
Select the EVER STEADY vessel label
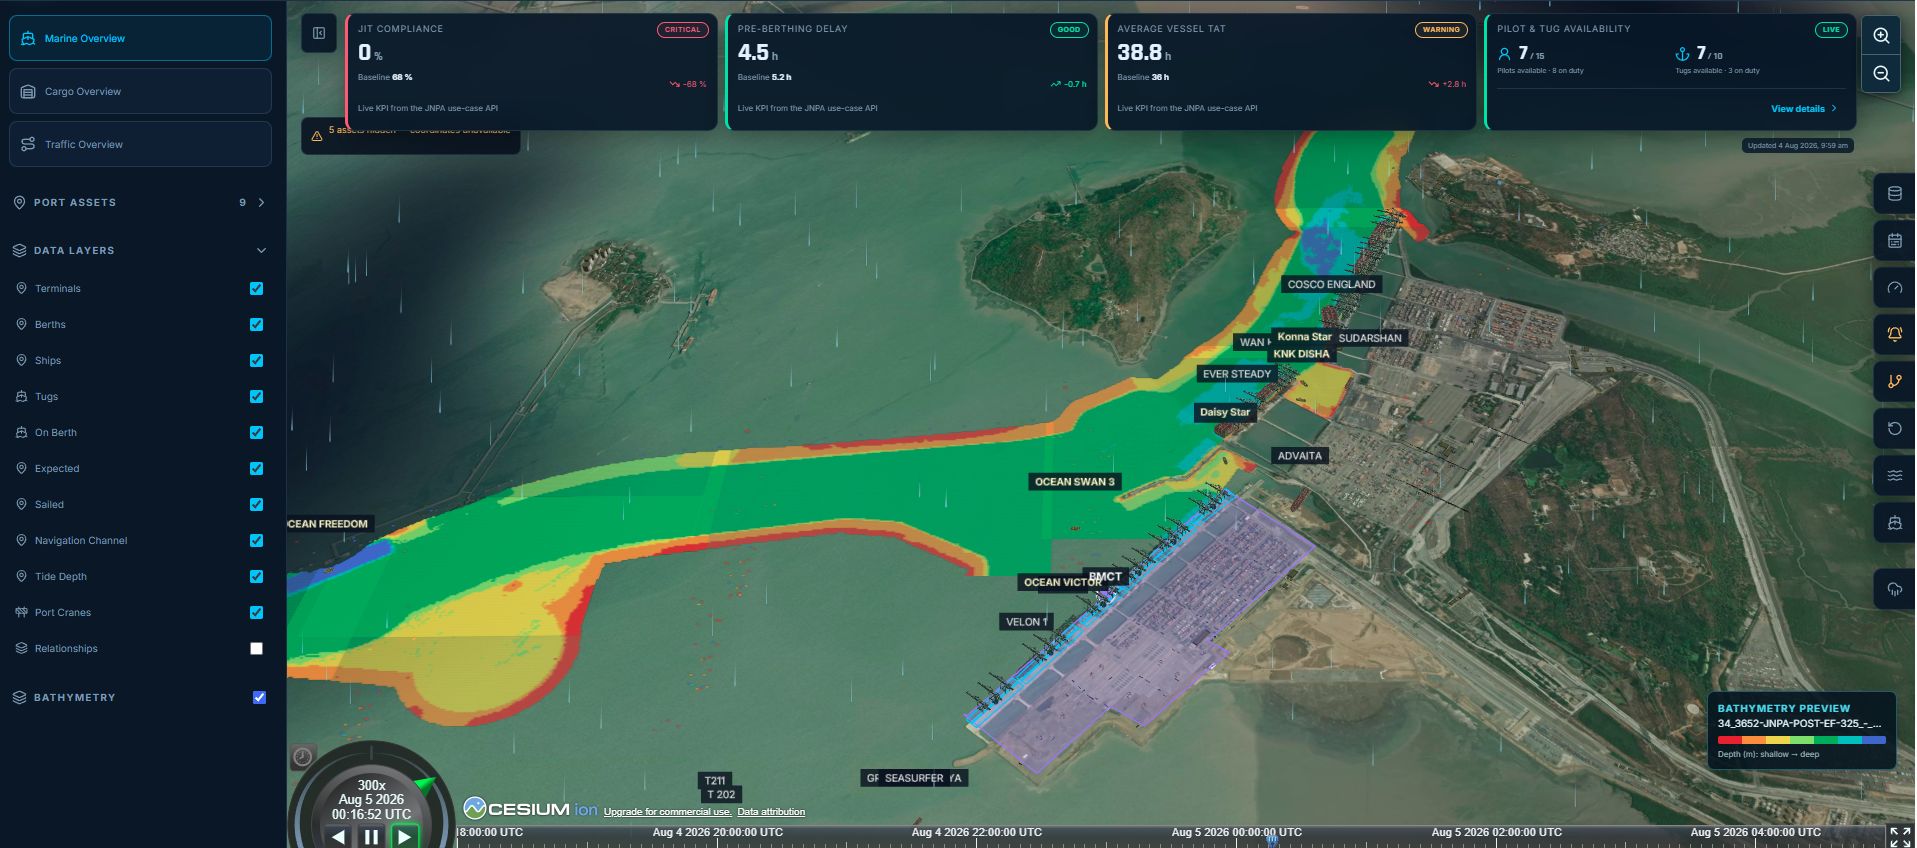(x=1237, y=374)
